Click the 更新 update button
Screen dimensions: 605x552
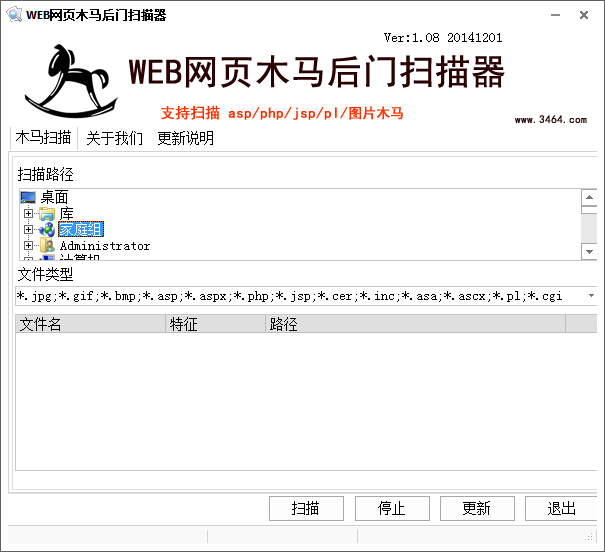pyautogui.click(x=476, y=508)
